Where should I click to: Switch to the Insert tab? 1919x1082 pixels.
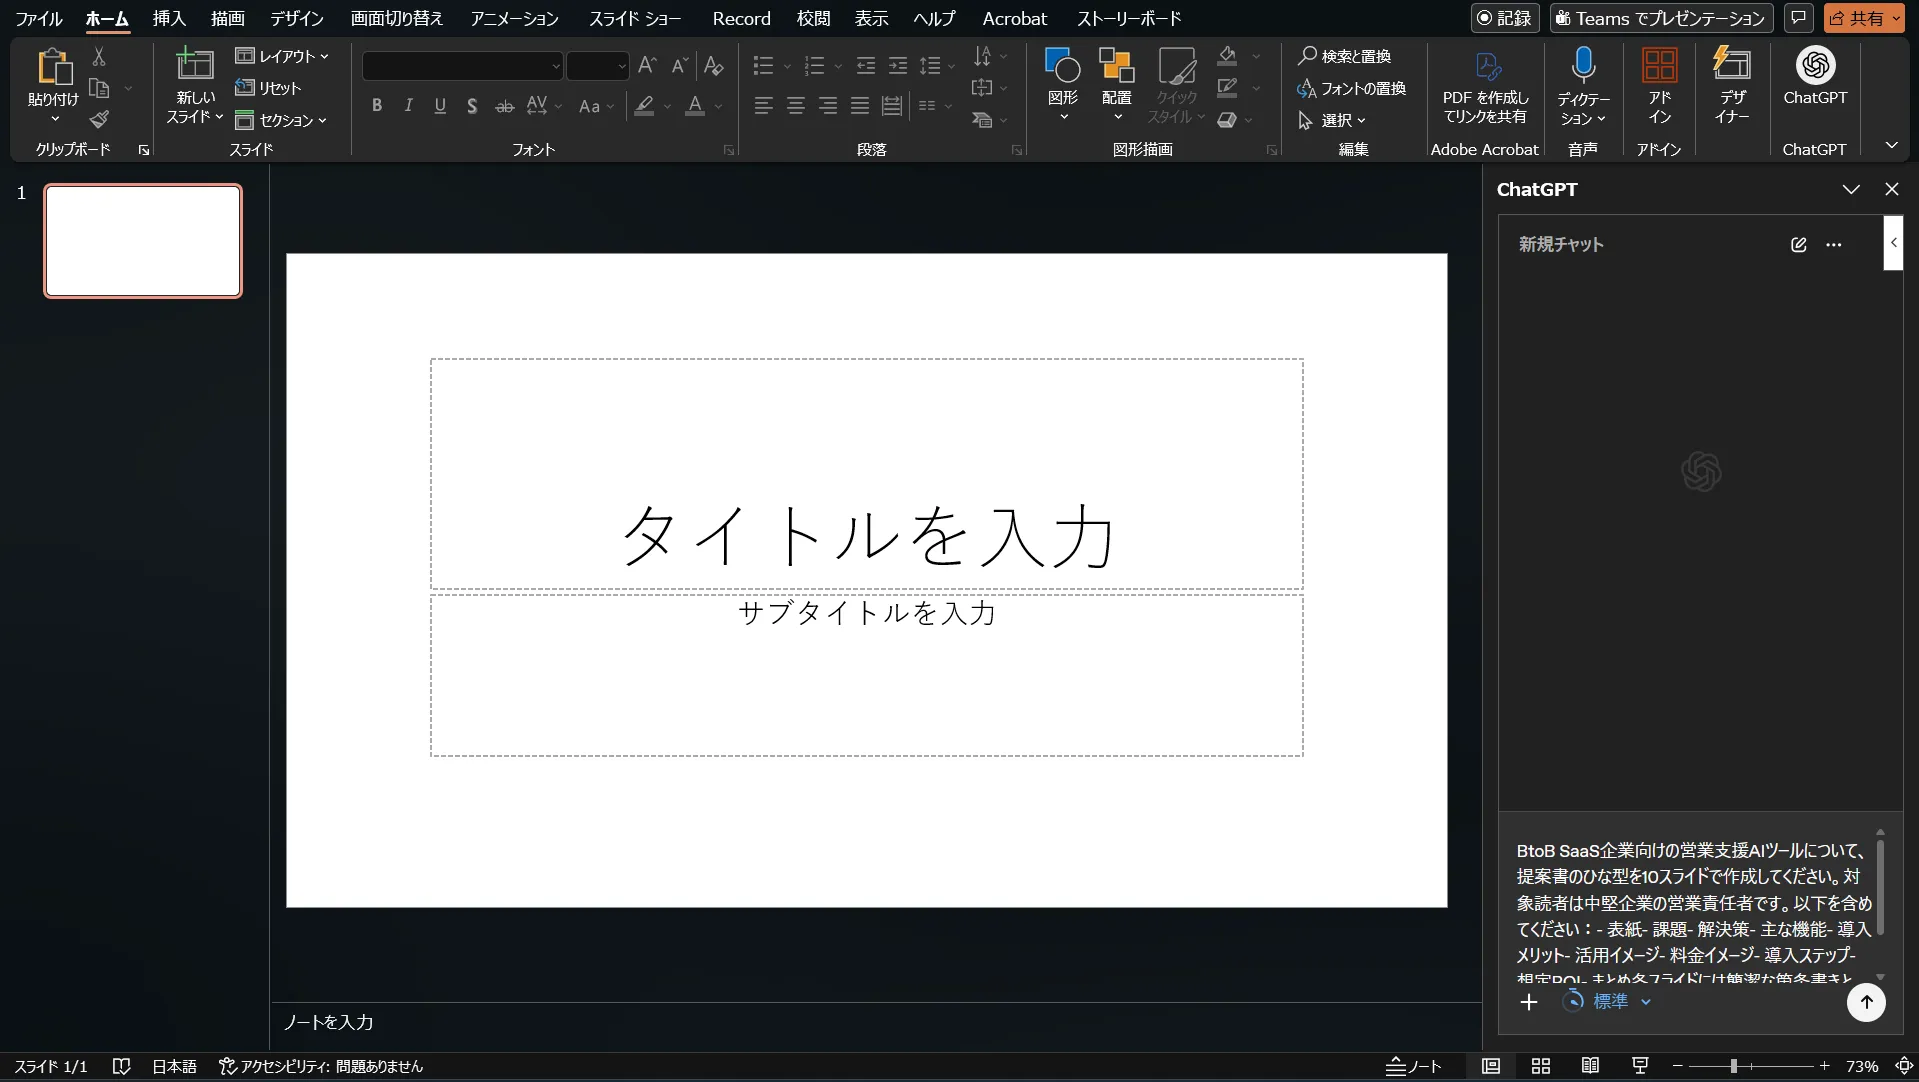169,18
